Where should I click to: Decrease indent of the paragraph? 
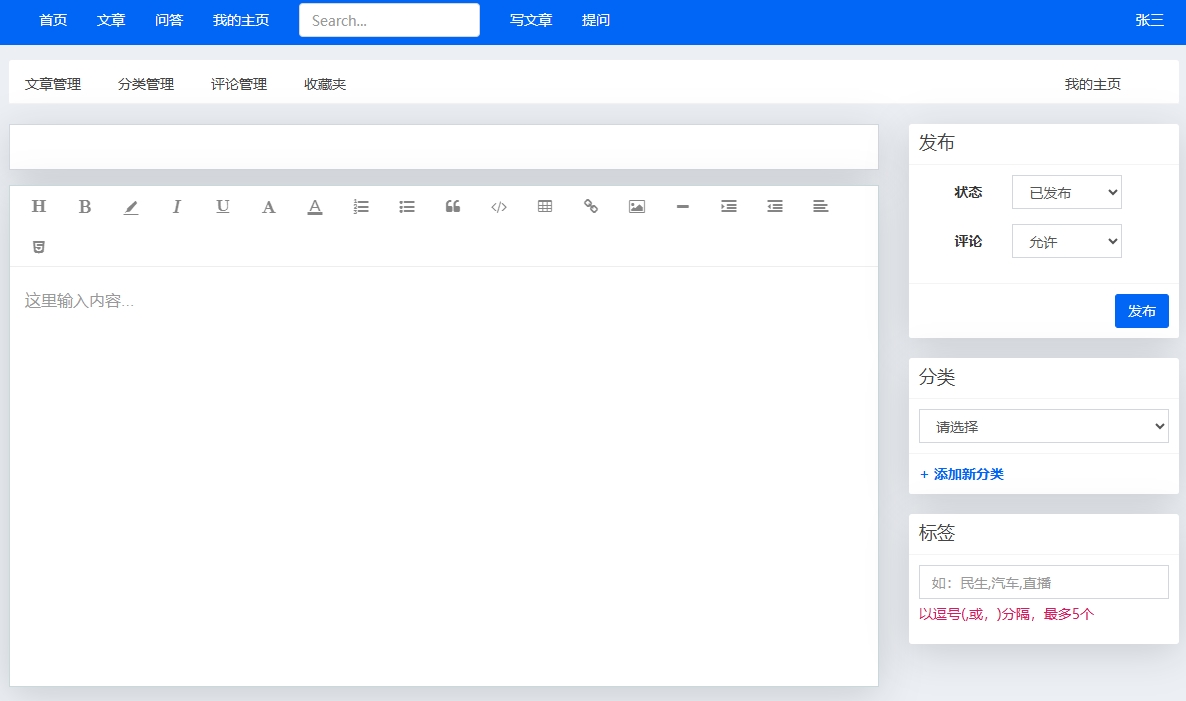775,206
